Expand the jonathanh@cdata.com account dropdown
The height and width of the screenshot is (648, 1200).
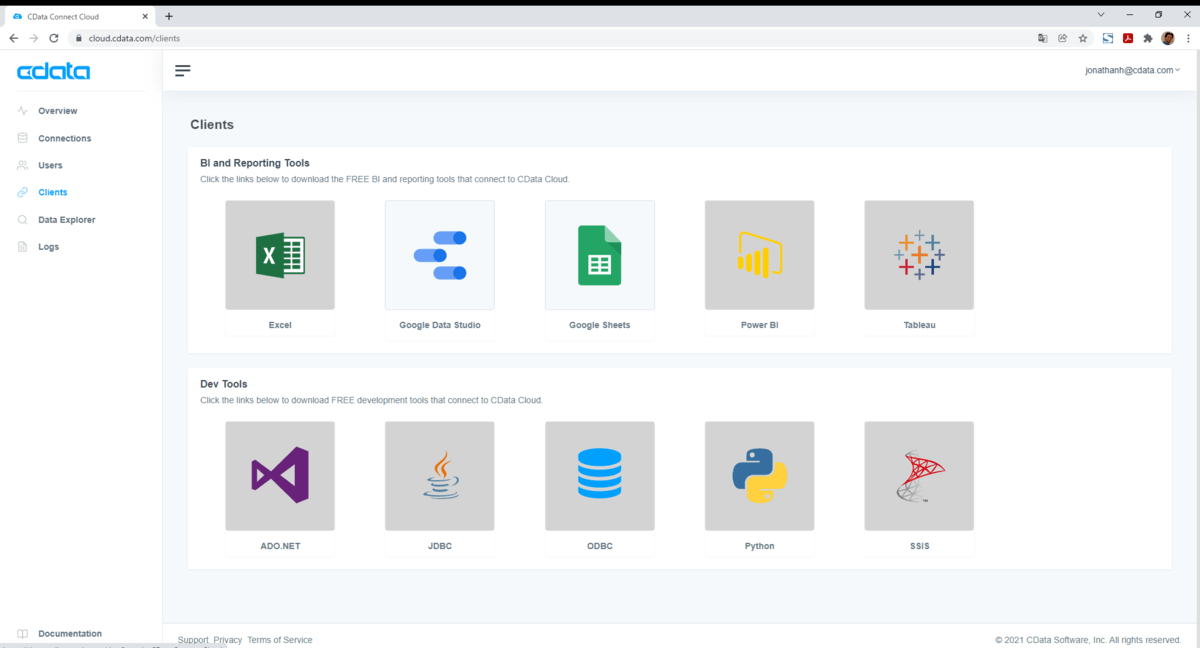[1132, 70]
